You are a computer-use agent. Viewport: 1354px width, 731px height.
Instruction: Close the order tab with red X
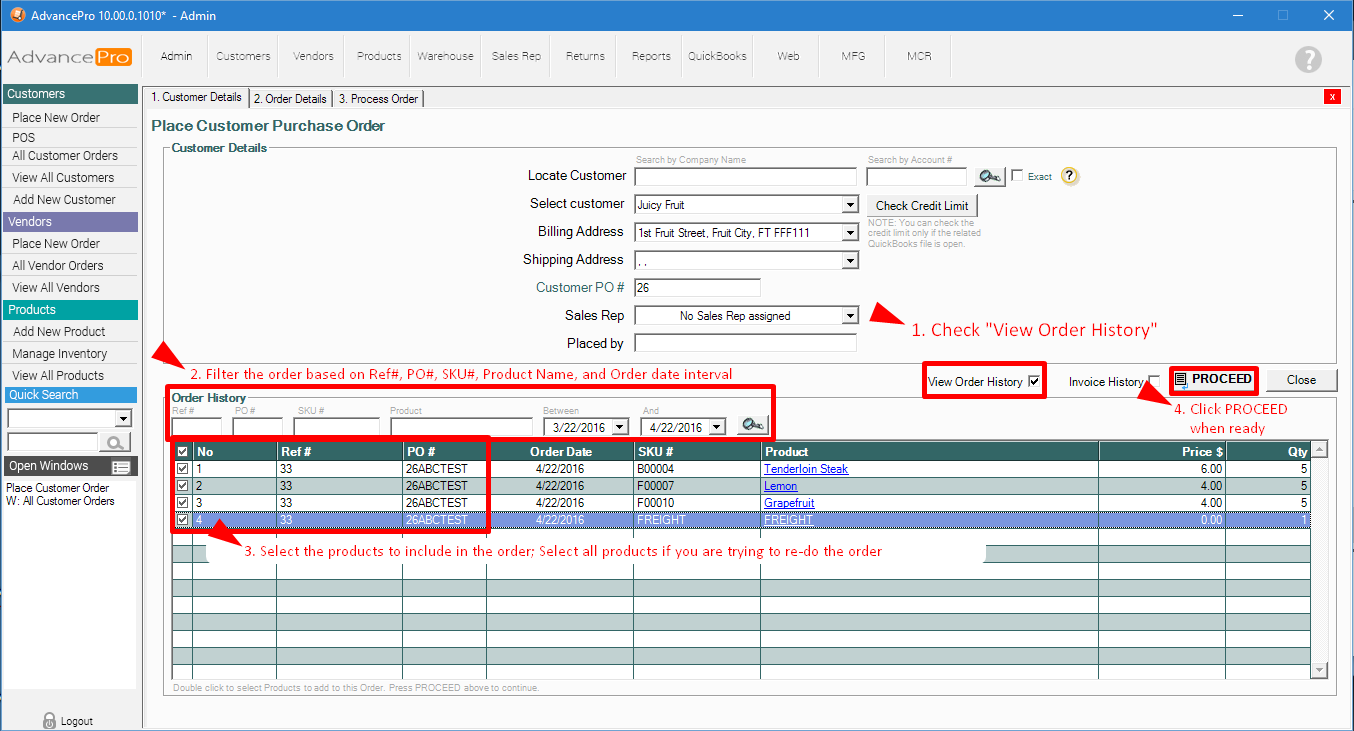point(1332,97)
